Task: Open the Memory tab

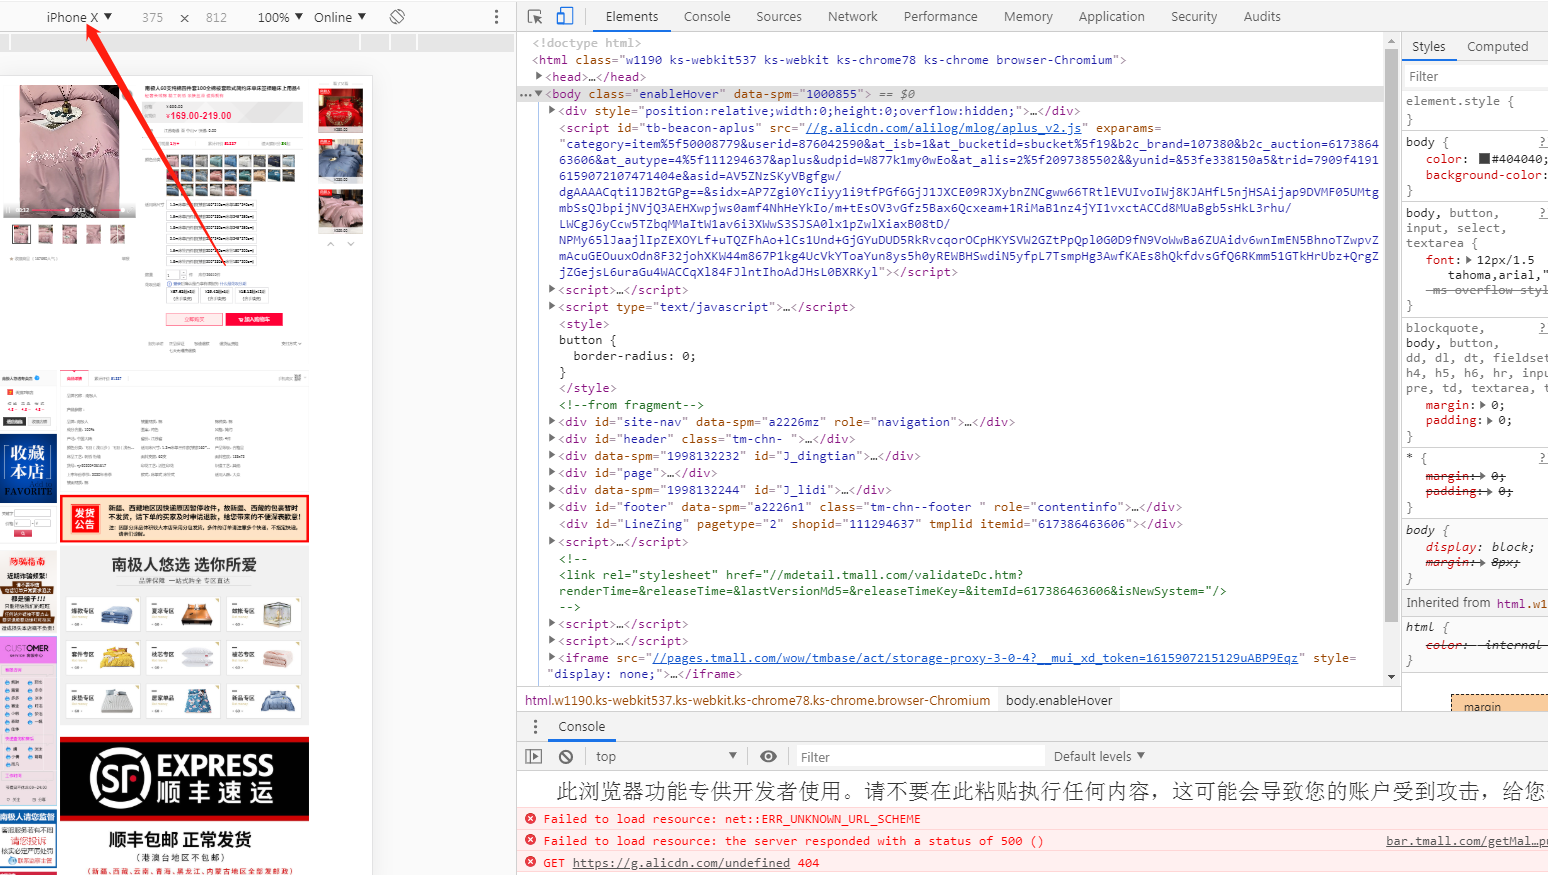Action: tap(1028, 17)
